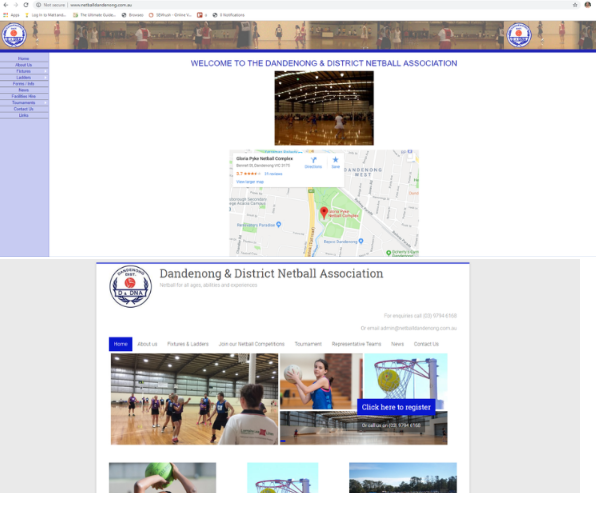The image size is (599, 522).
Task: Expand the Ladders submenu arrow
Action: coord(45,78)
